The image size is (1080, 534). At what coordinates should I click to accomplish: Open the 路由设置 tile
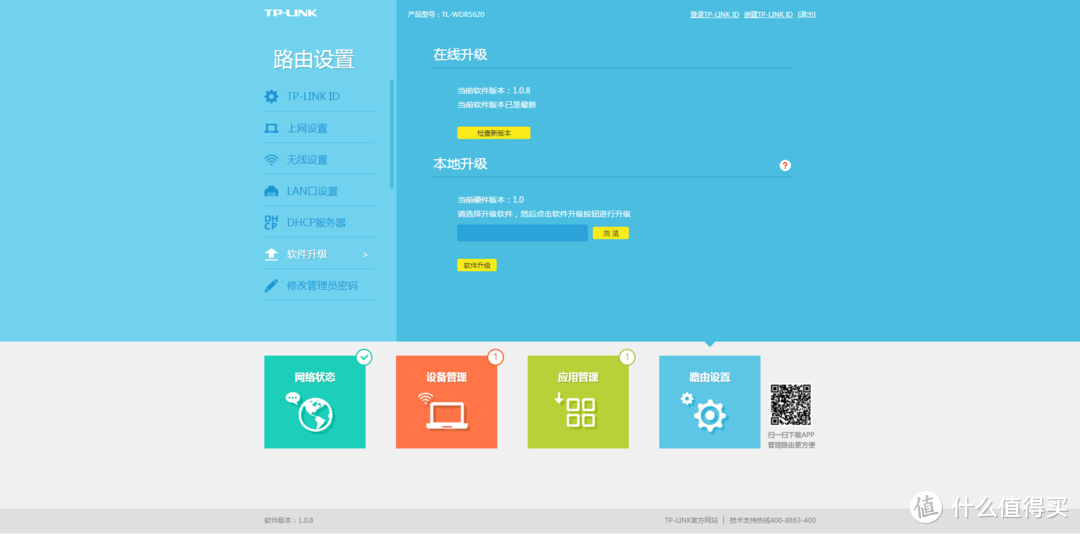[x=709, y=402]
